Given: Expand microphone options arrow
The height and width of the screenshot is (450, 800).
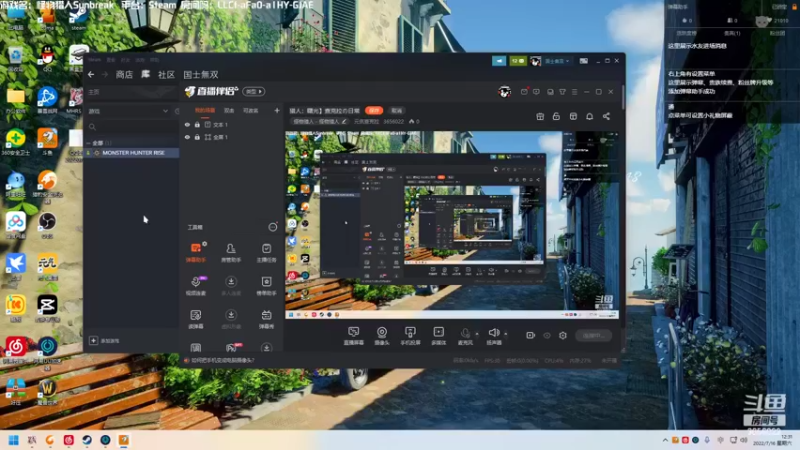Looking at the screenshot, I should click(x=477, y=334).
